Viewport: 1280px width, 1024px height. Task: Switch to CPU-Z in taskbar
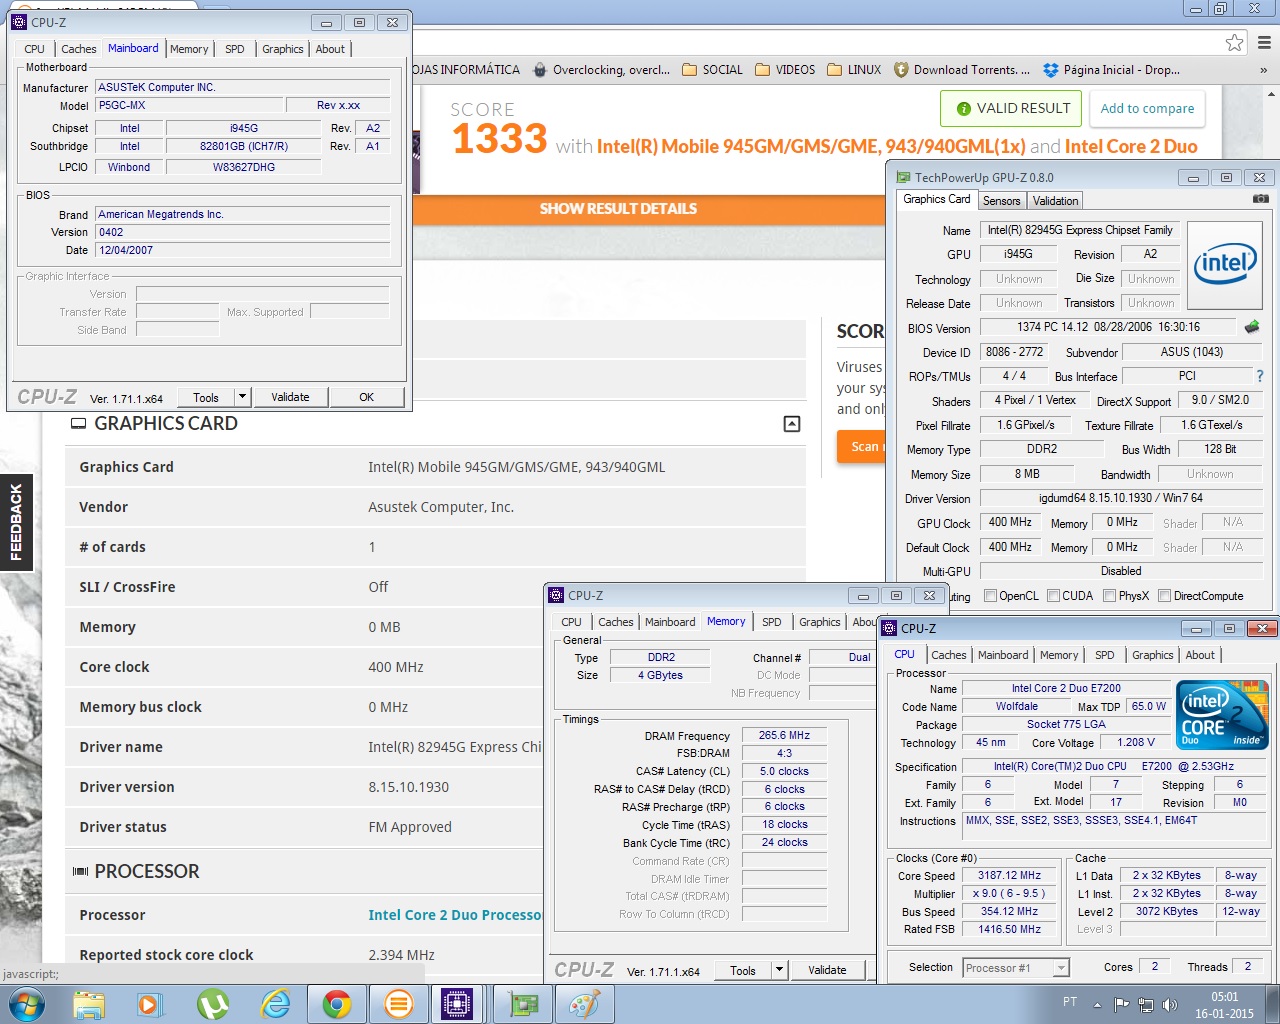pyautogui.click(x=458, y=1004)
